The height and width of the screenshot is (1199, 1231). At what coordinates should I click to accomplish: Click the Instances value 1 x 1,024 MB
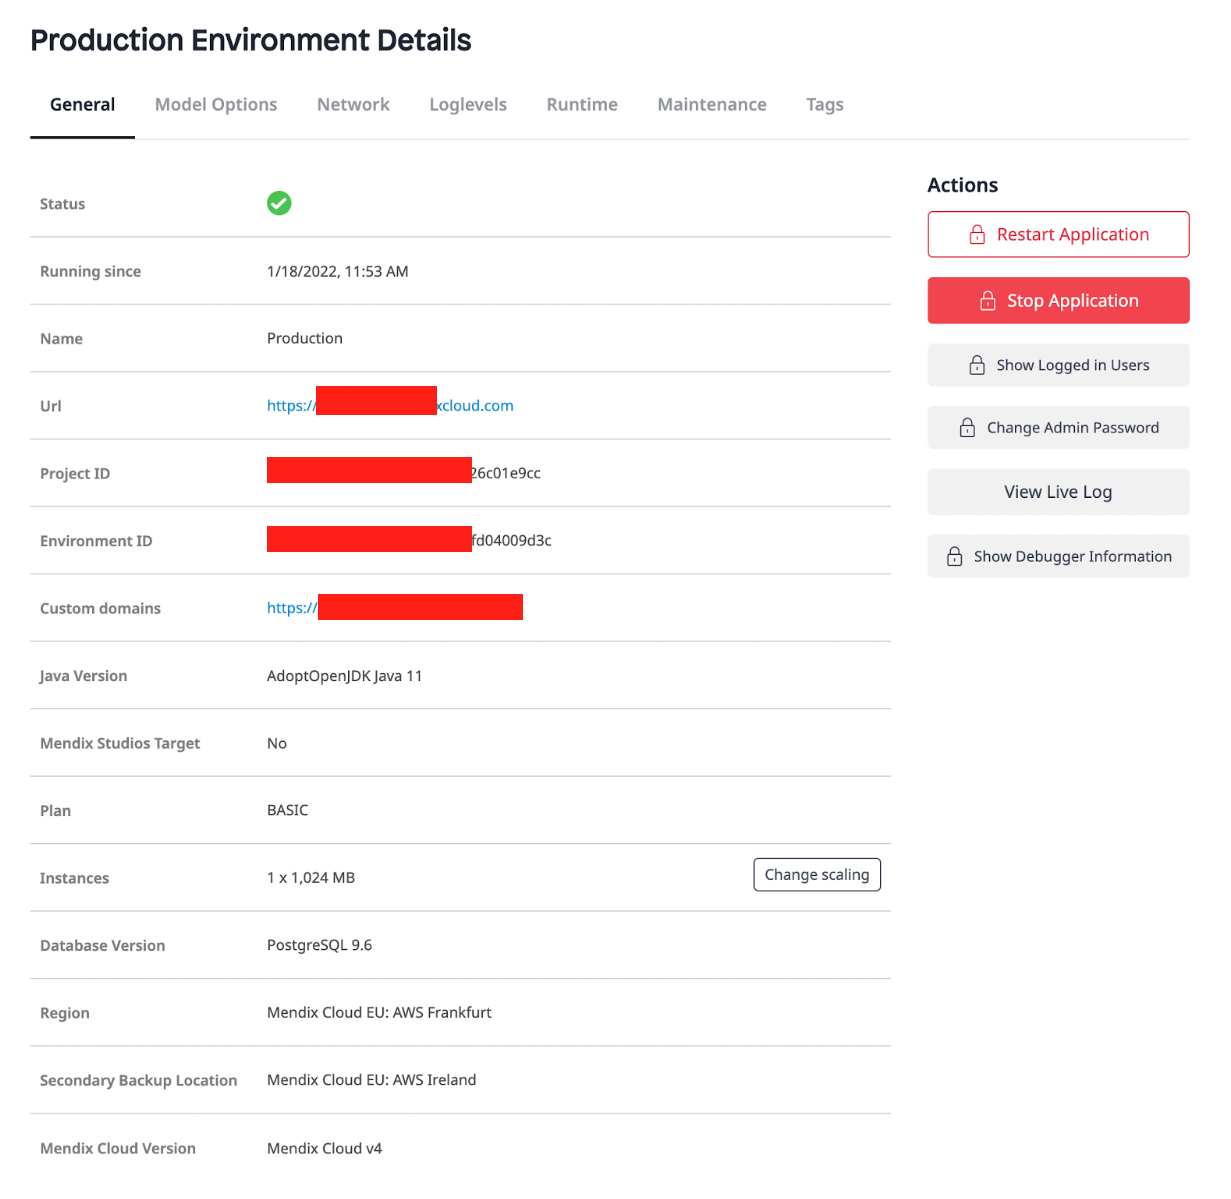[311, 878]
